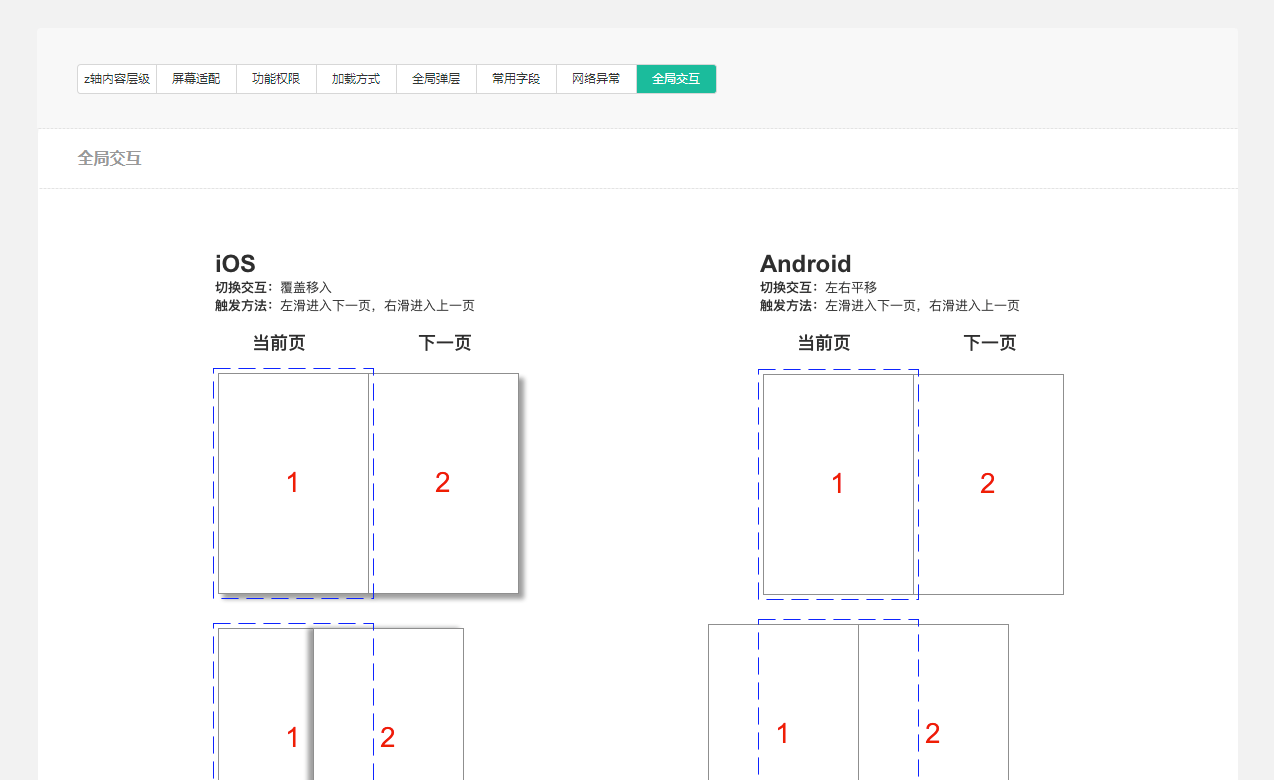Select the active 全局交互 tab

(676, 79)
